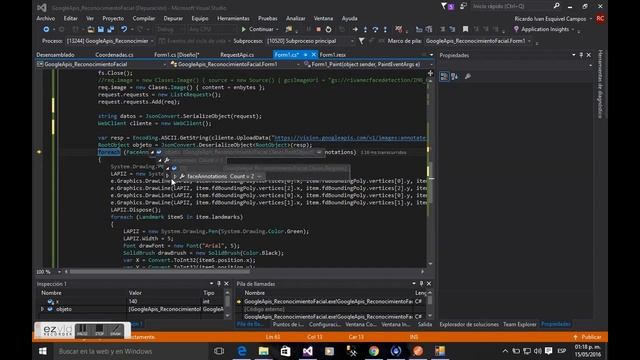This screenshot has height=360, width=640.
Task: Expand the faceAnnotations data tip entry
Action: (x=175, y=176)
